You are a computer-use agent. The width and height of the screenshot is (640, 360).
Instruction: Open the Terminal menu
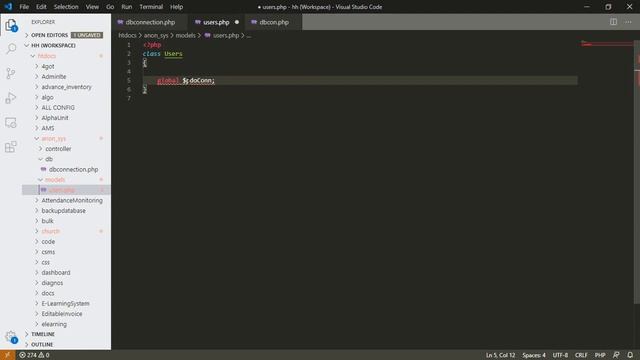coord(151,7)
